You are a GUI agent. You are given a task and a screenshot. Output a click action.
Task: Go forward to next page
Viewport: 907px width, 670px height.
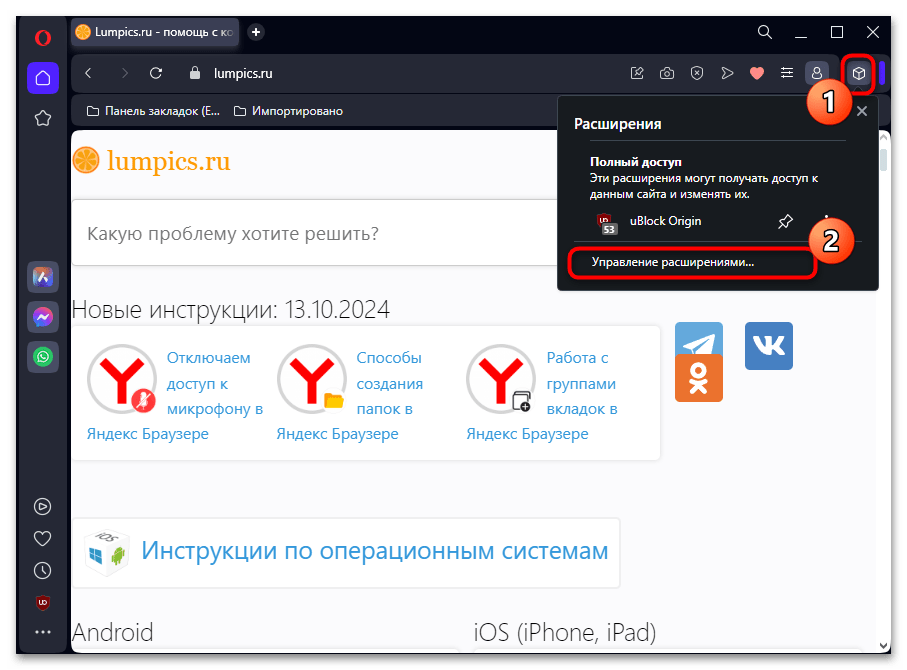coord(124,73)
